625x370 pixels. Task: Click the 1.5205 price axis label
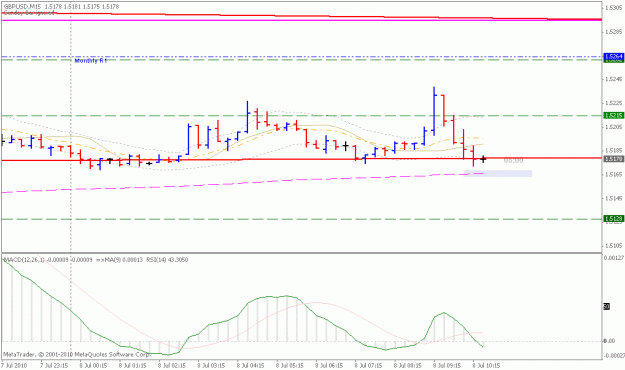point(614,127)
